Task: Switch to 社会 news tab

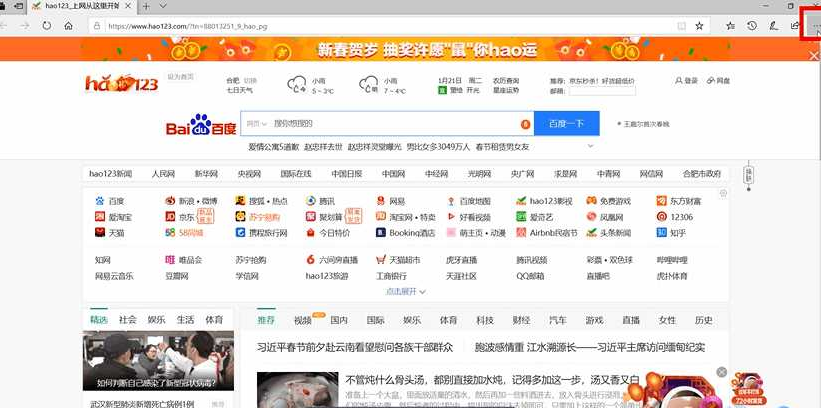Action: tap(127, 319)
